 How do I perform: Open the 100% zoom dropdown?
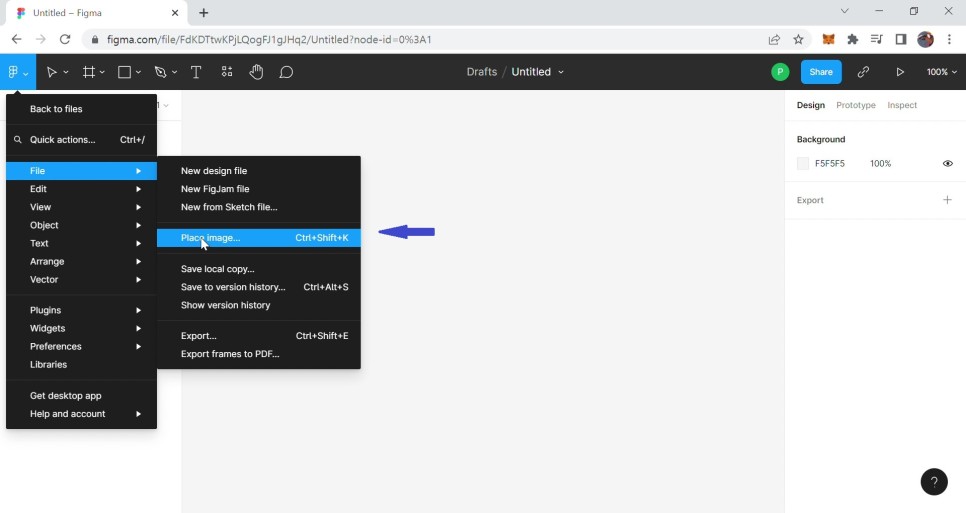click(942, 72)
